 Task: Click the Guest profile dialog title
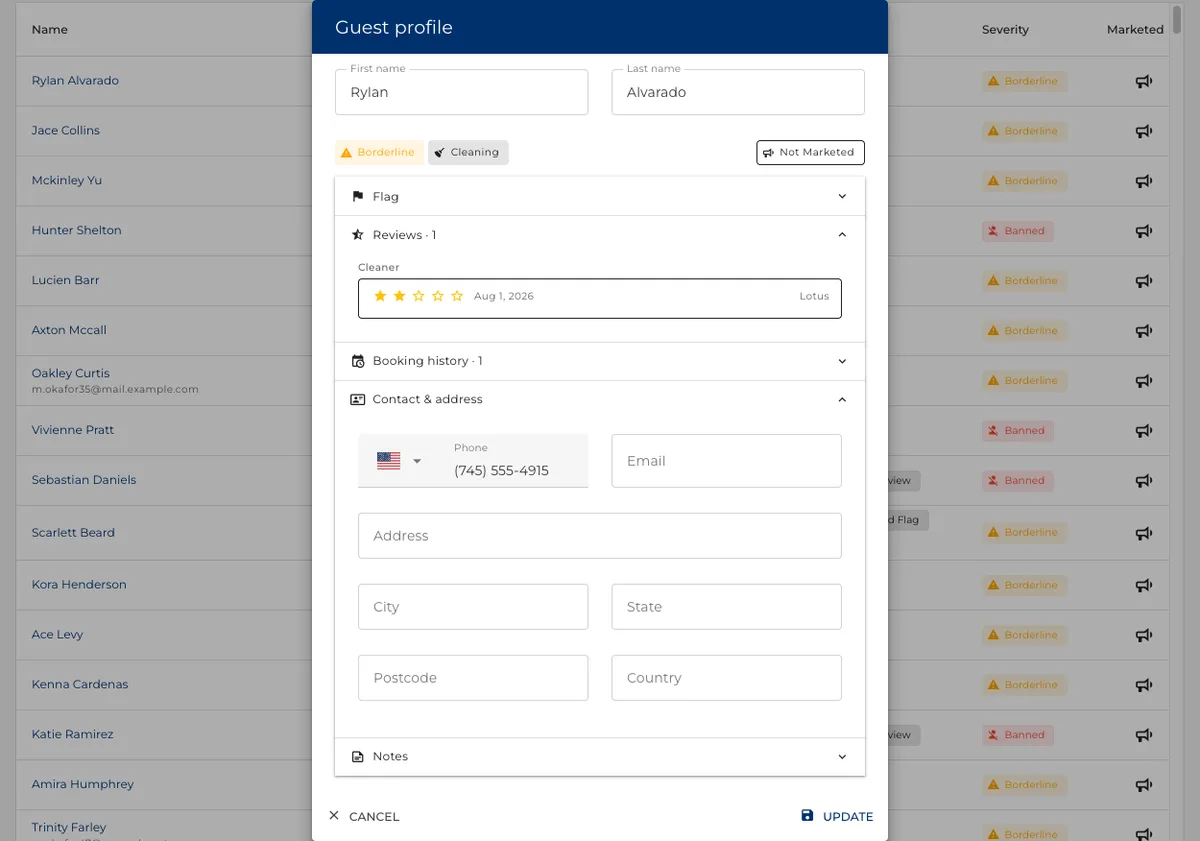(x=394, y=27)
